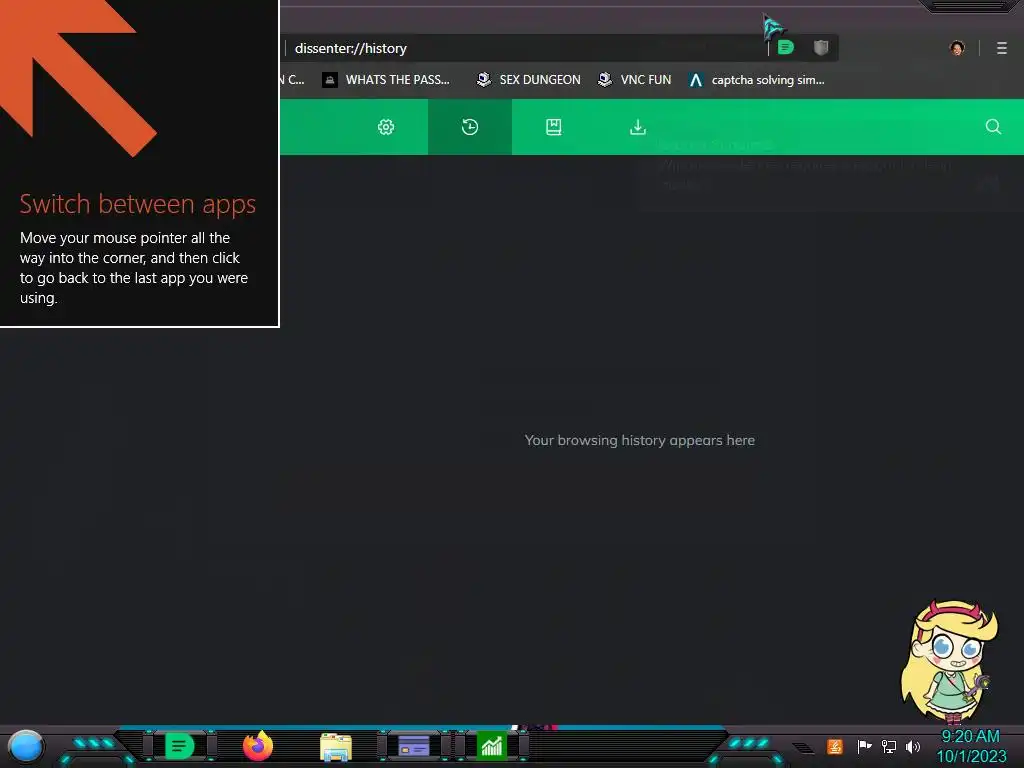The width and height of the screenshot is (1024, 768).
Task: Open File Explorer from taskbar
Action: point(336,747)
